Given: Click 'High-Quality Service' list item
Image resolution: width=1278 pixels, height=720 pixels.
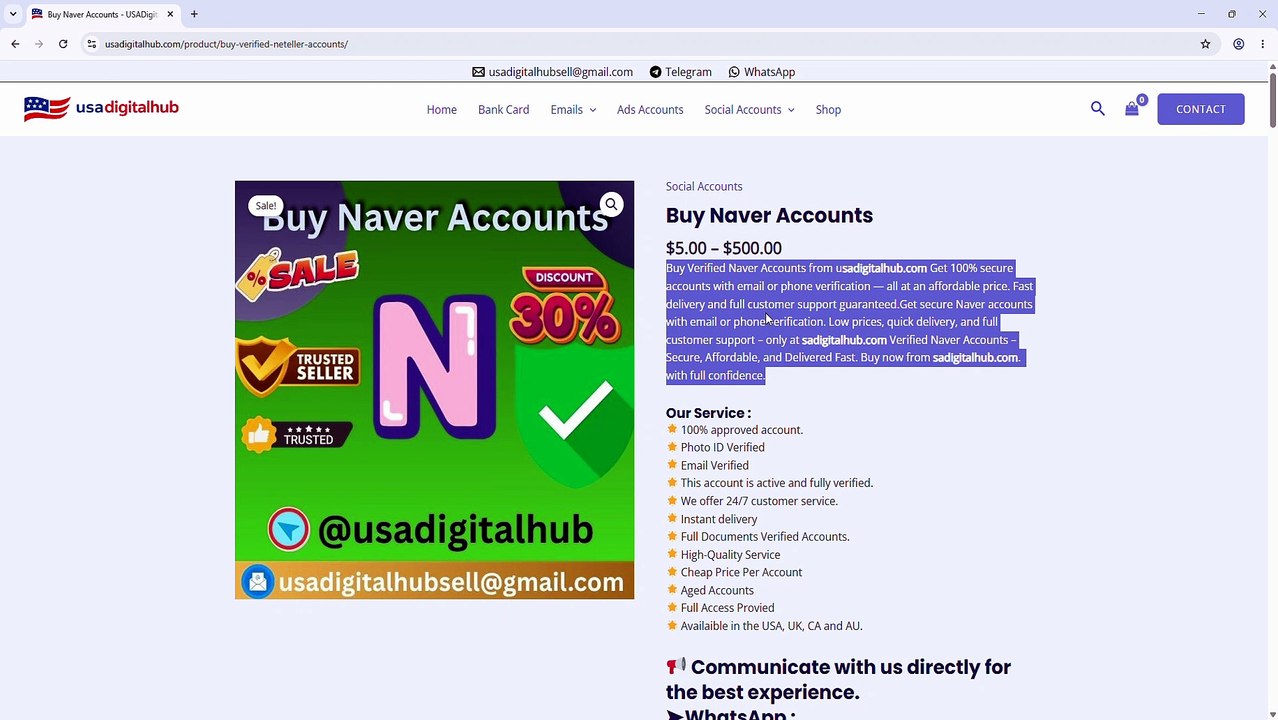Looking at the screenshot, I should (730, 555).
